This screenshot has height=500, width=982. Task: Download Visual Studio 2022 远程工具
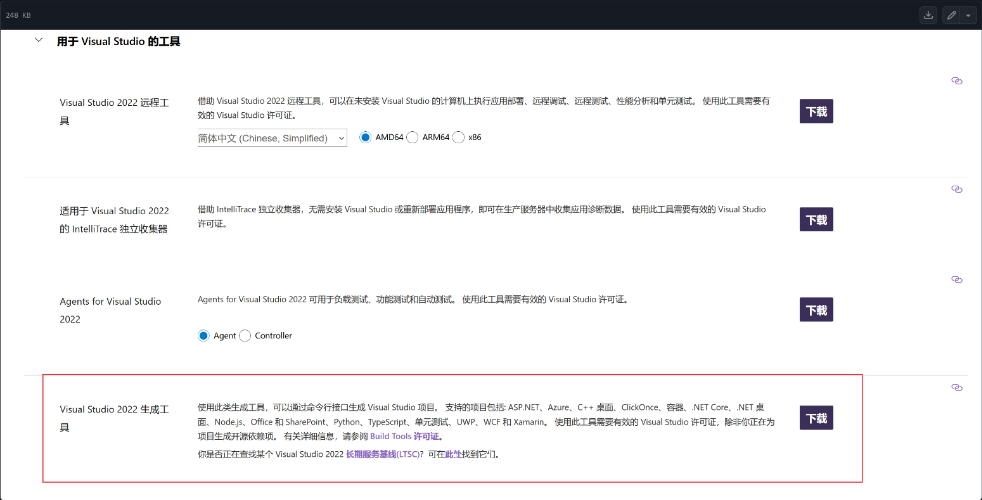pyautogui.click(x=816, y=111)
